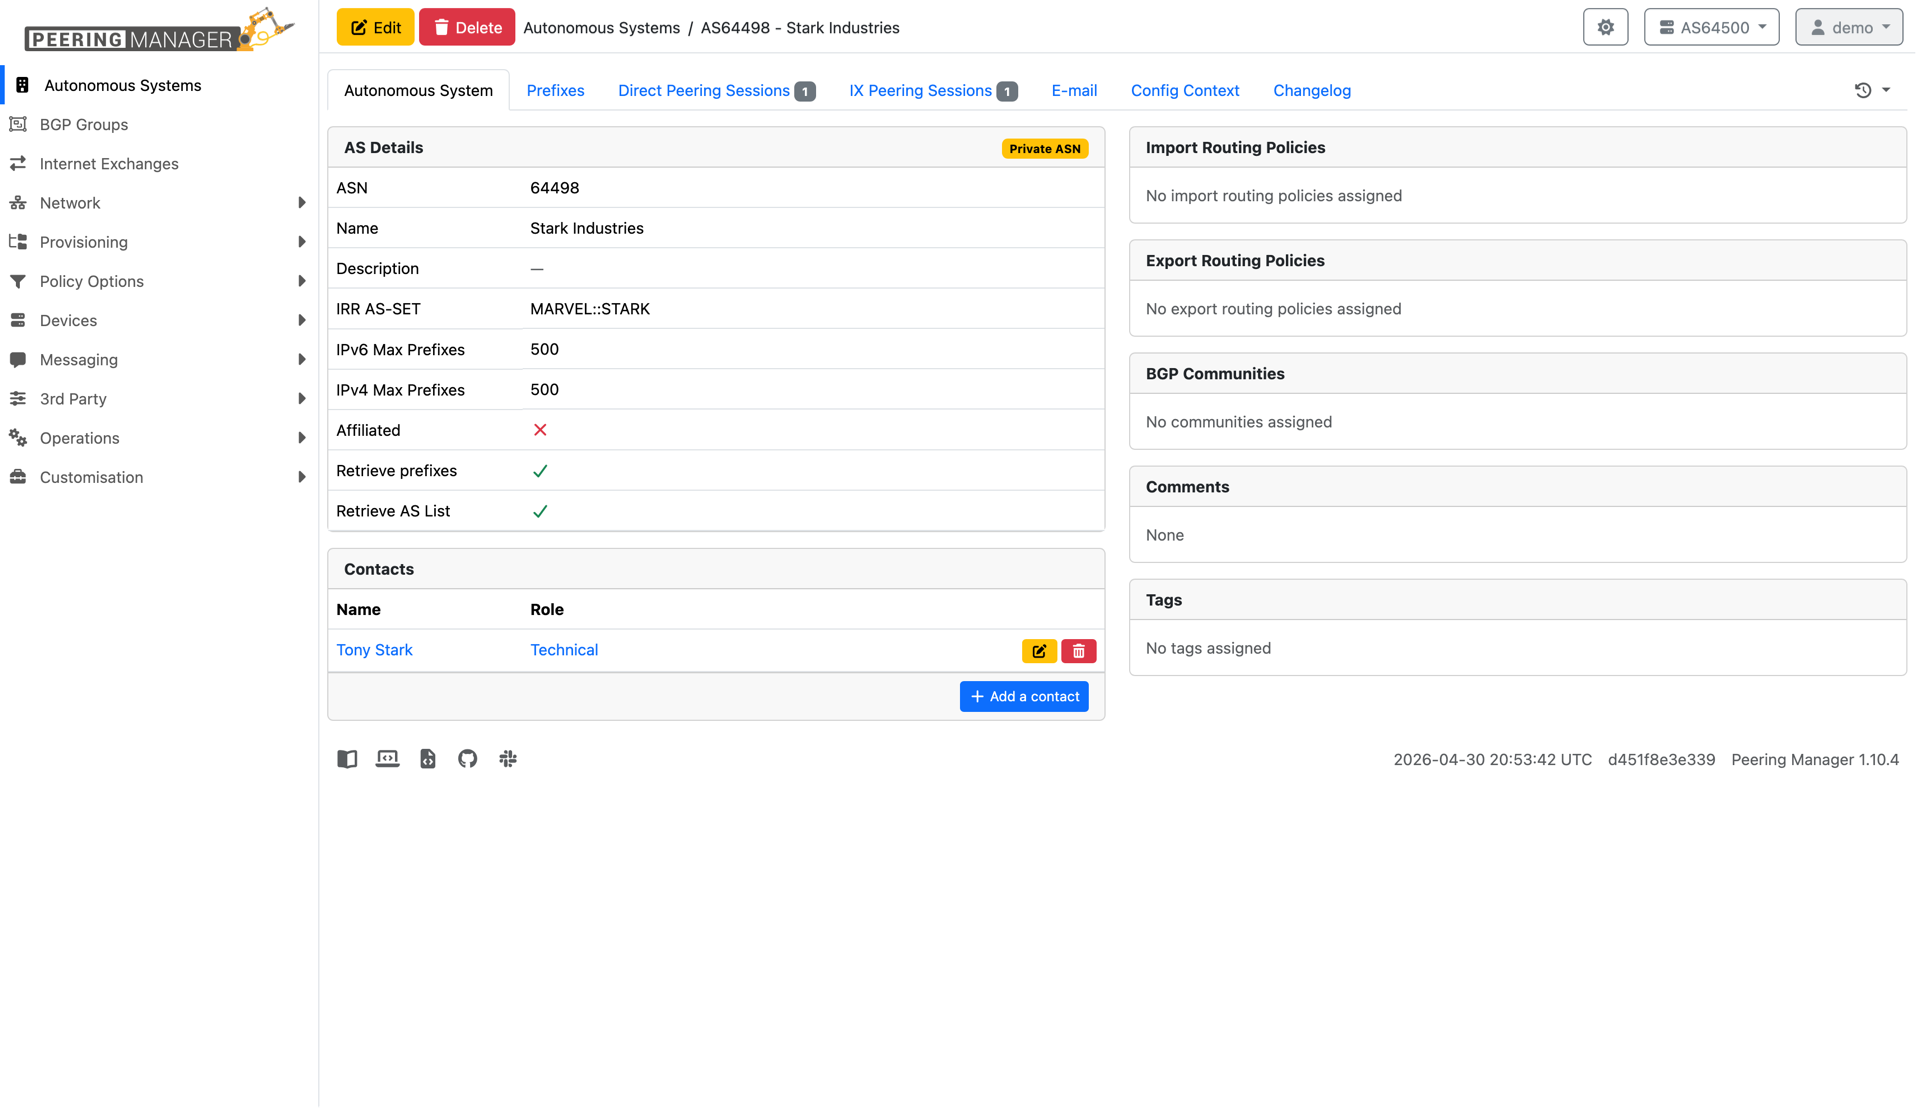
Task: Click the Stark Industries name value
Action: pos(587,228)
